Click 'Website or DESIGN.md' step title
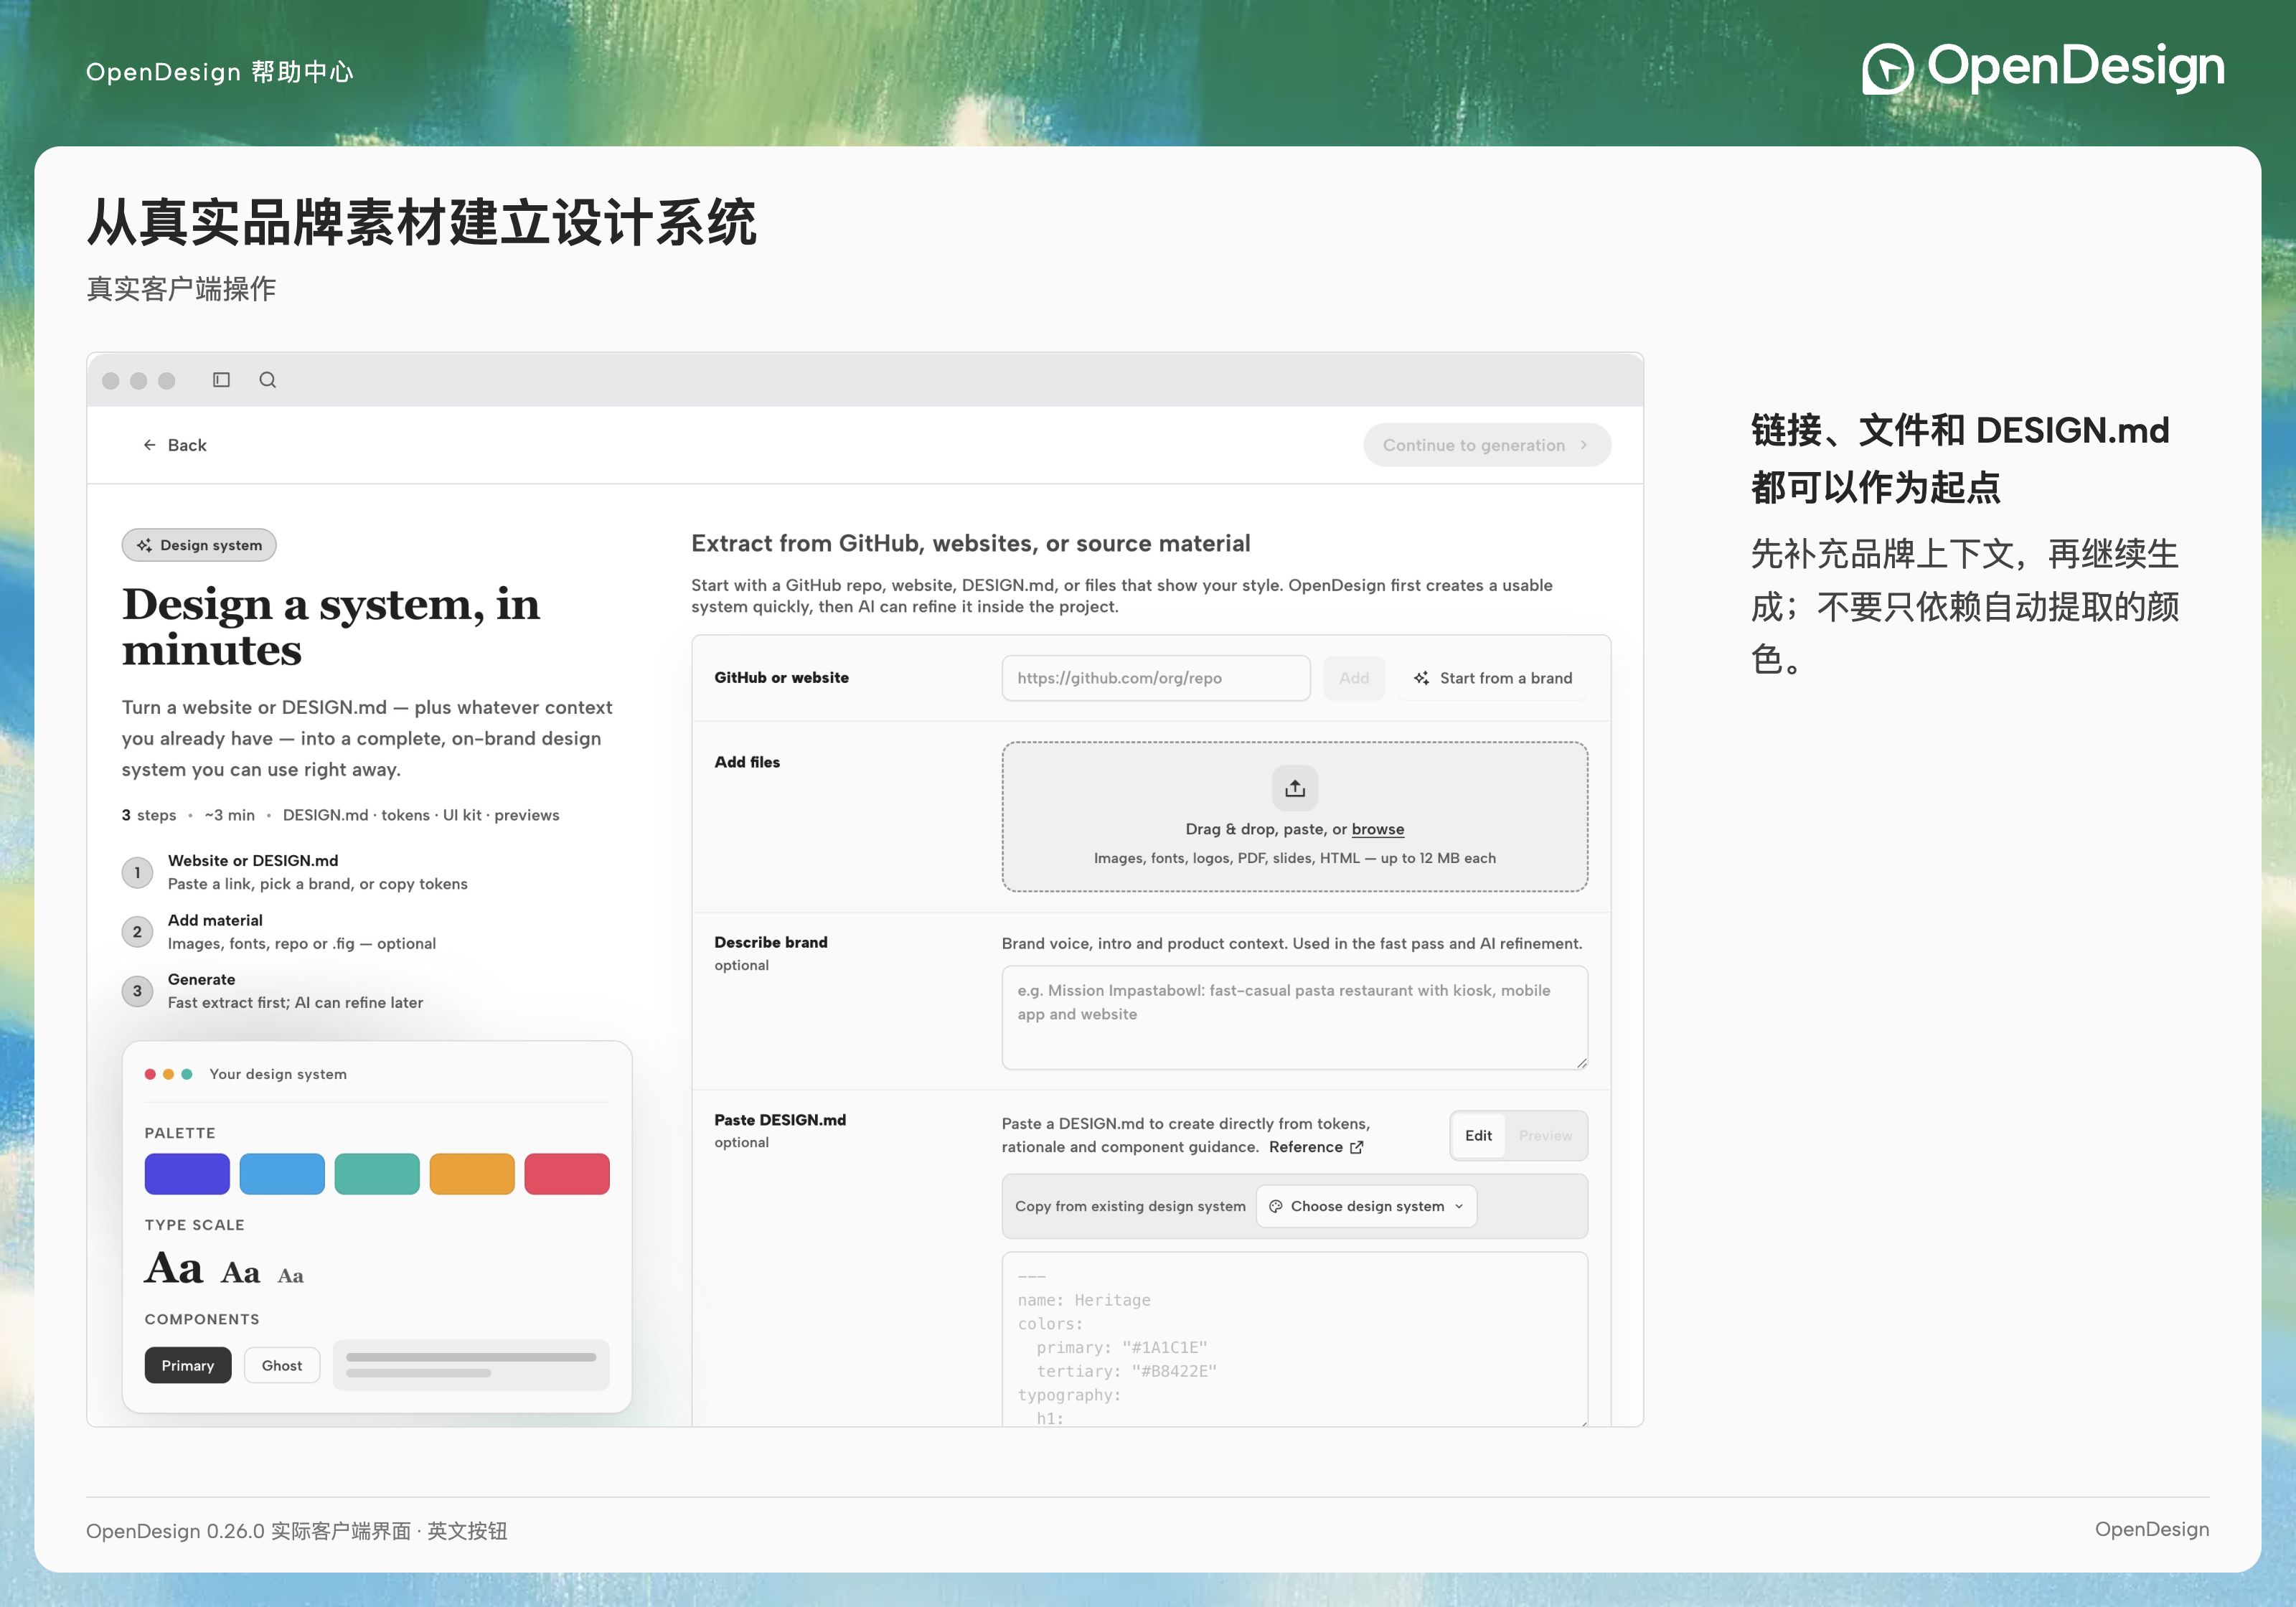 [x=253, y=860]
